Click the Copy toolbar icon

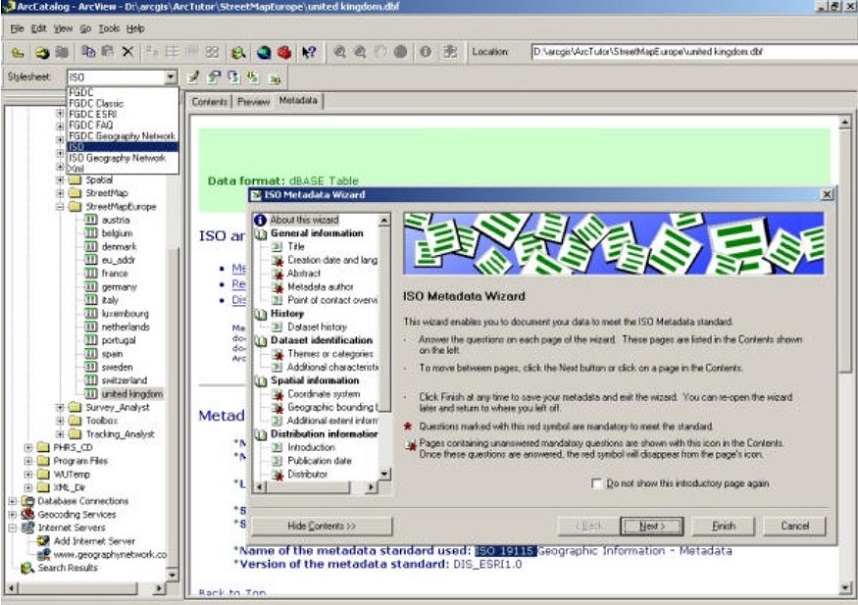click(x=88, y=52)
